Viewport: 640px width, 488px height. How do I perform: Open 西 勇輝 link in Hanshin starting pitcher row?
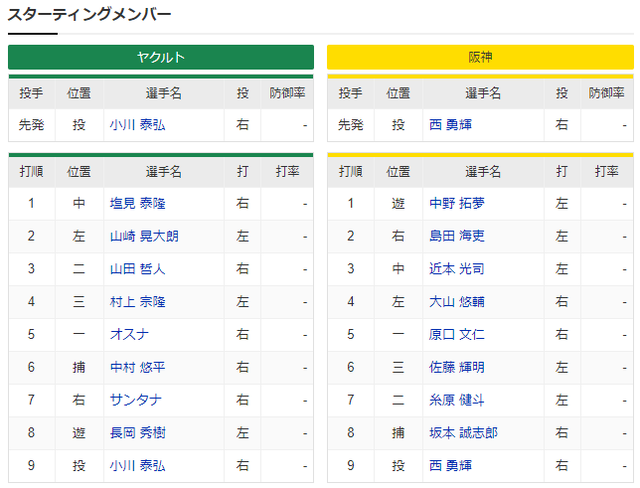coord(450,125)
